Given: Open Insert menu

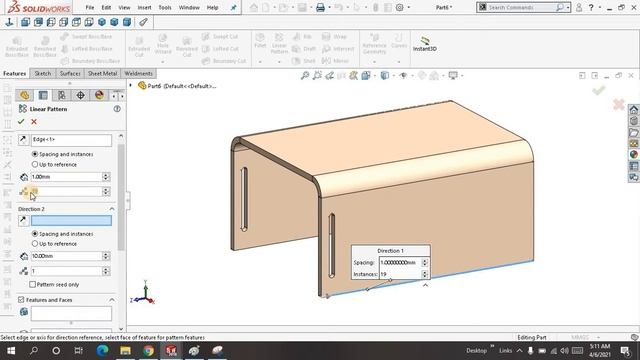Looking at the screenshot, I should click(x=144, y=7).
